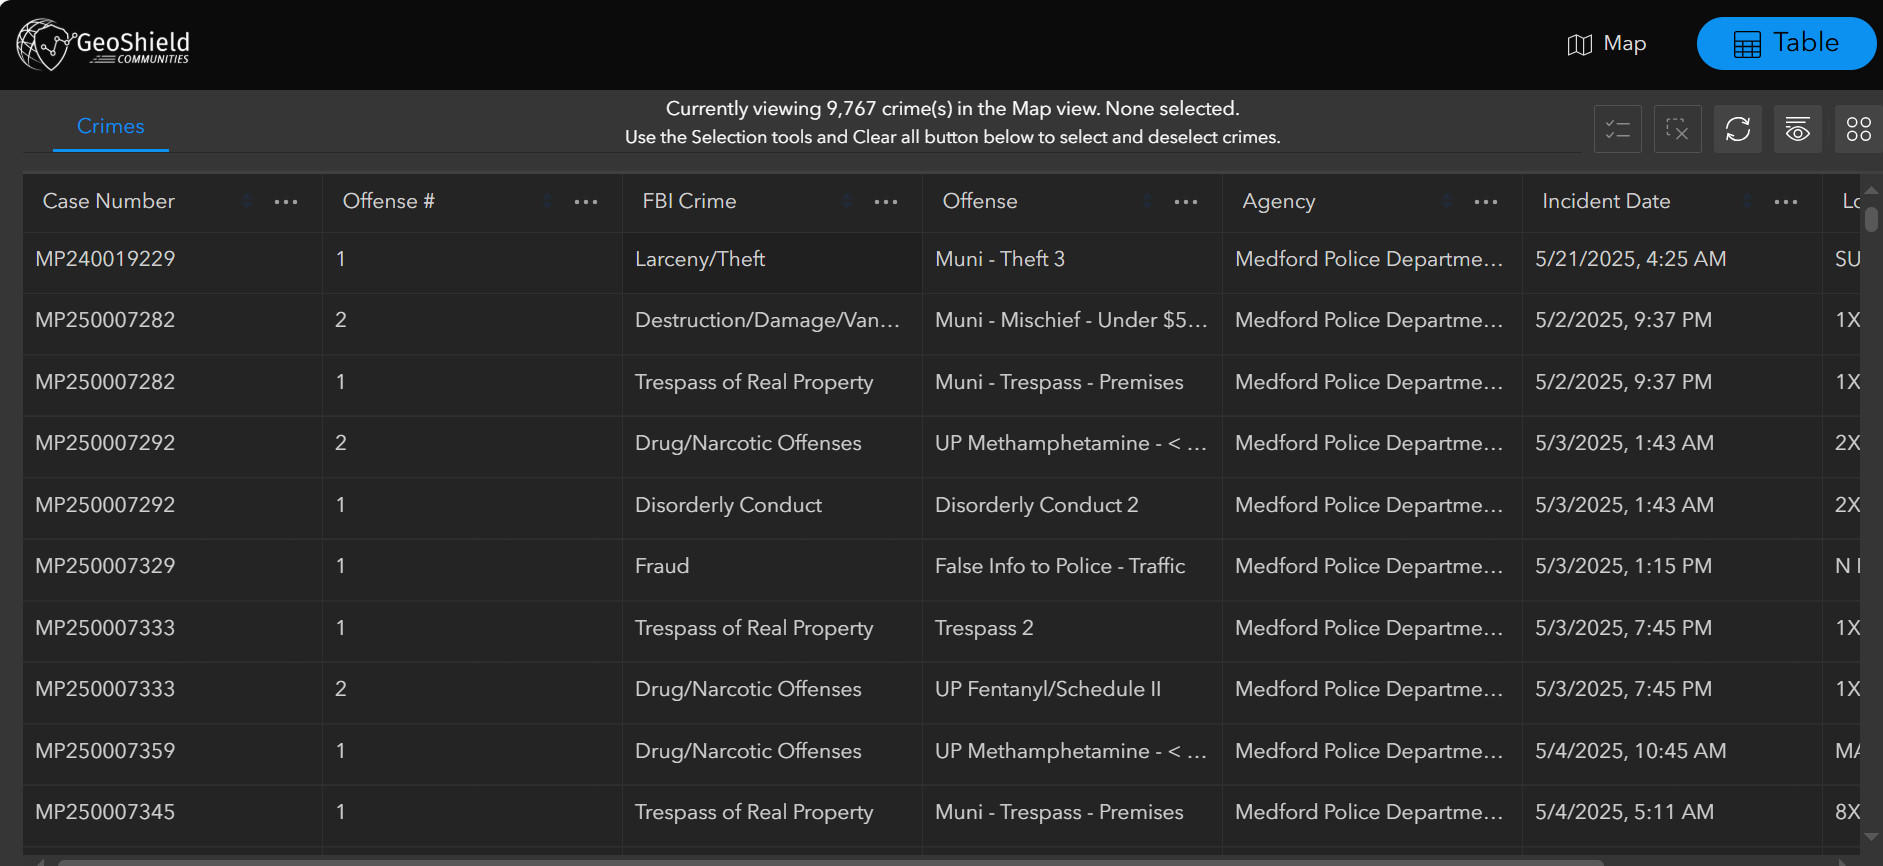Open the show/hide columns eye icon
This screenshot has height=866, width=1883.
pyautogui.click(x=1797, y=129)
